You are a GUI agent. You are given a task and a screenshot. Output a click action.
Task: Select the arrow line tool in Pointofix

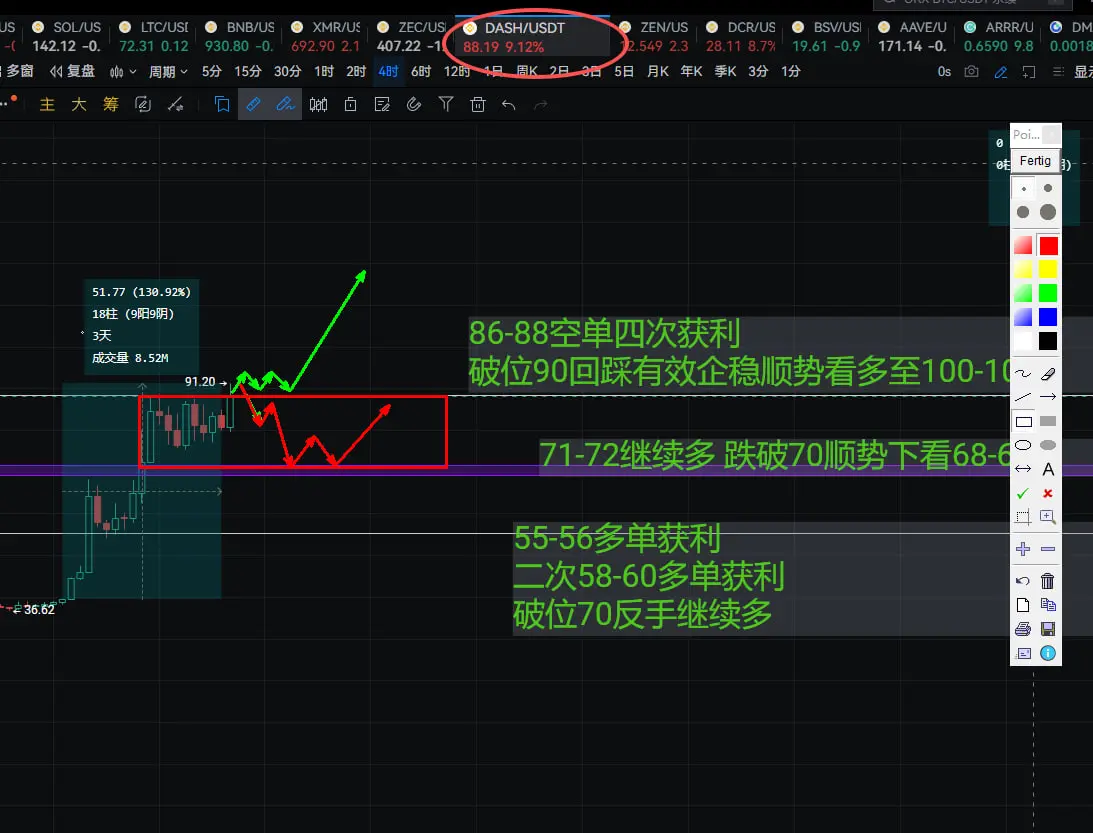(x=1048, y=397)
